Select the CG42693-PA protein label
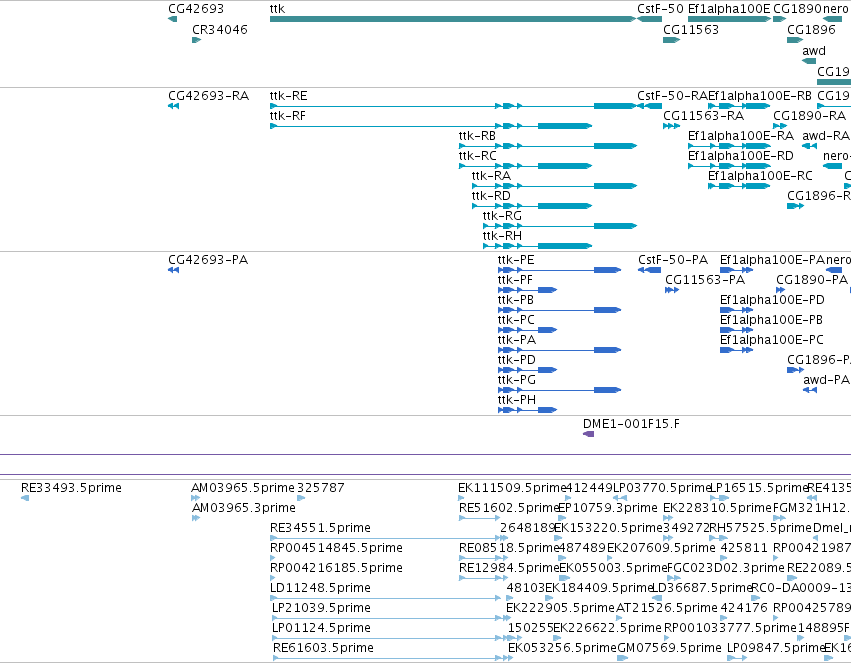The width and height of the screenshot is (851, 663). pyautogui.click(x=208, y=260)
